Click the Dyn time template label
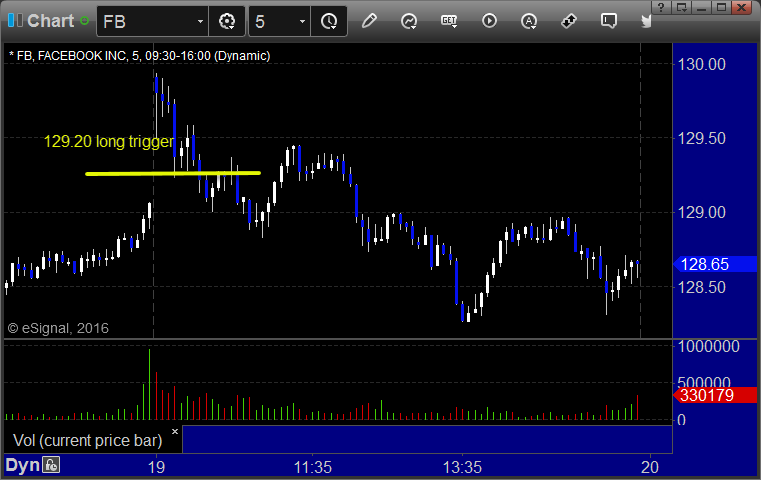The width and height of the screenshot is (761, 480). click(x=23, y=465)
